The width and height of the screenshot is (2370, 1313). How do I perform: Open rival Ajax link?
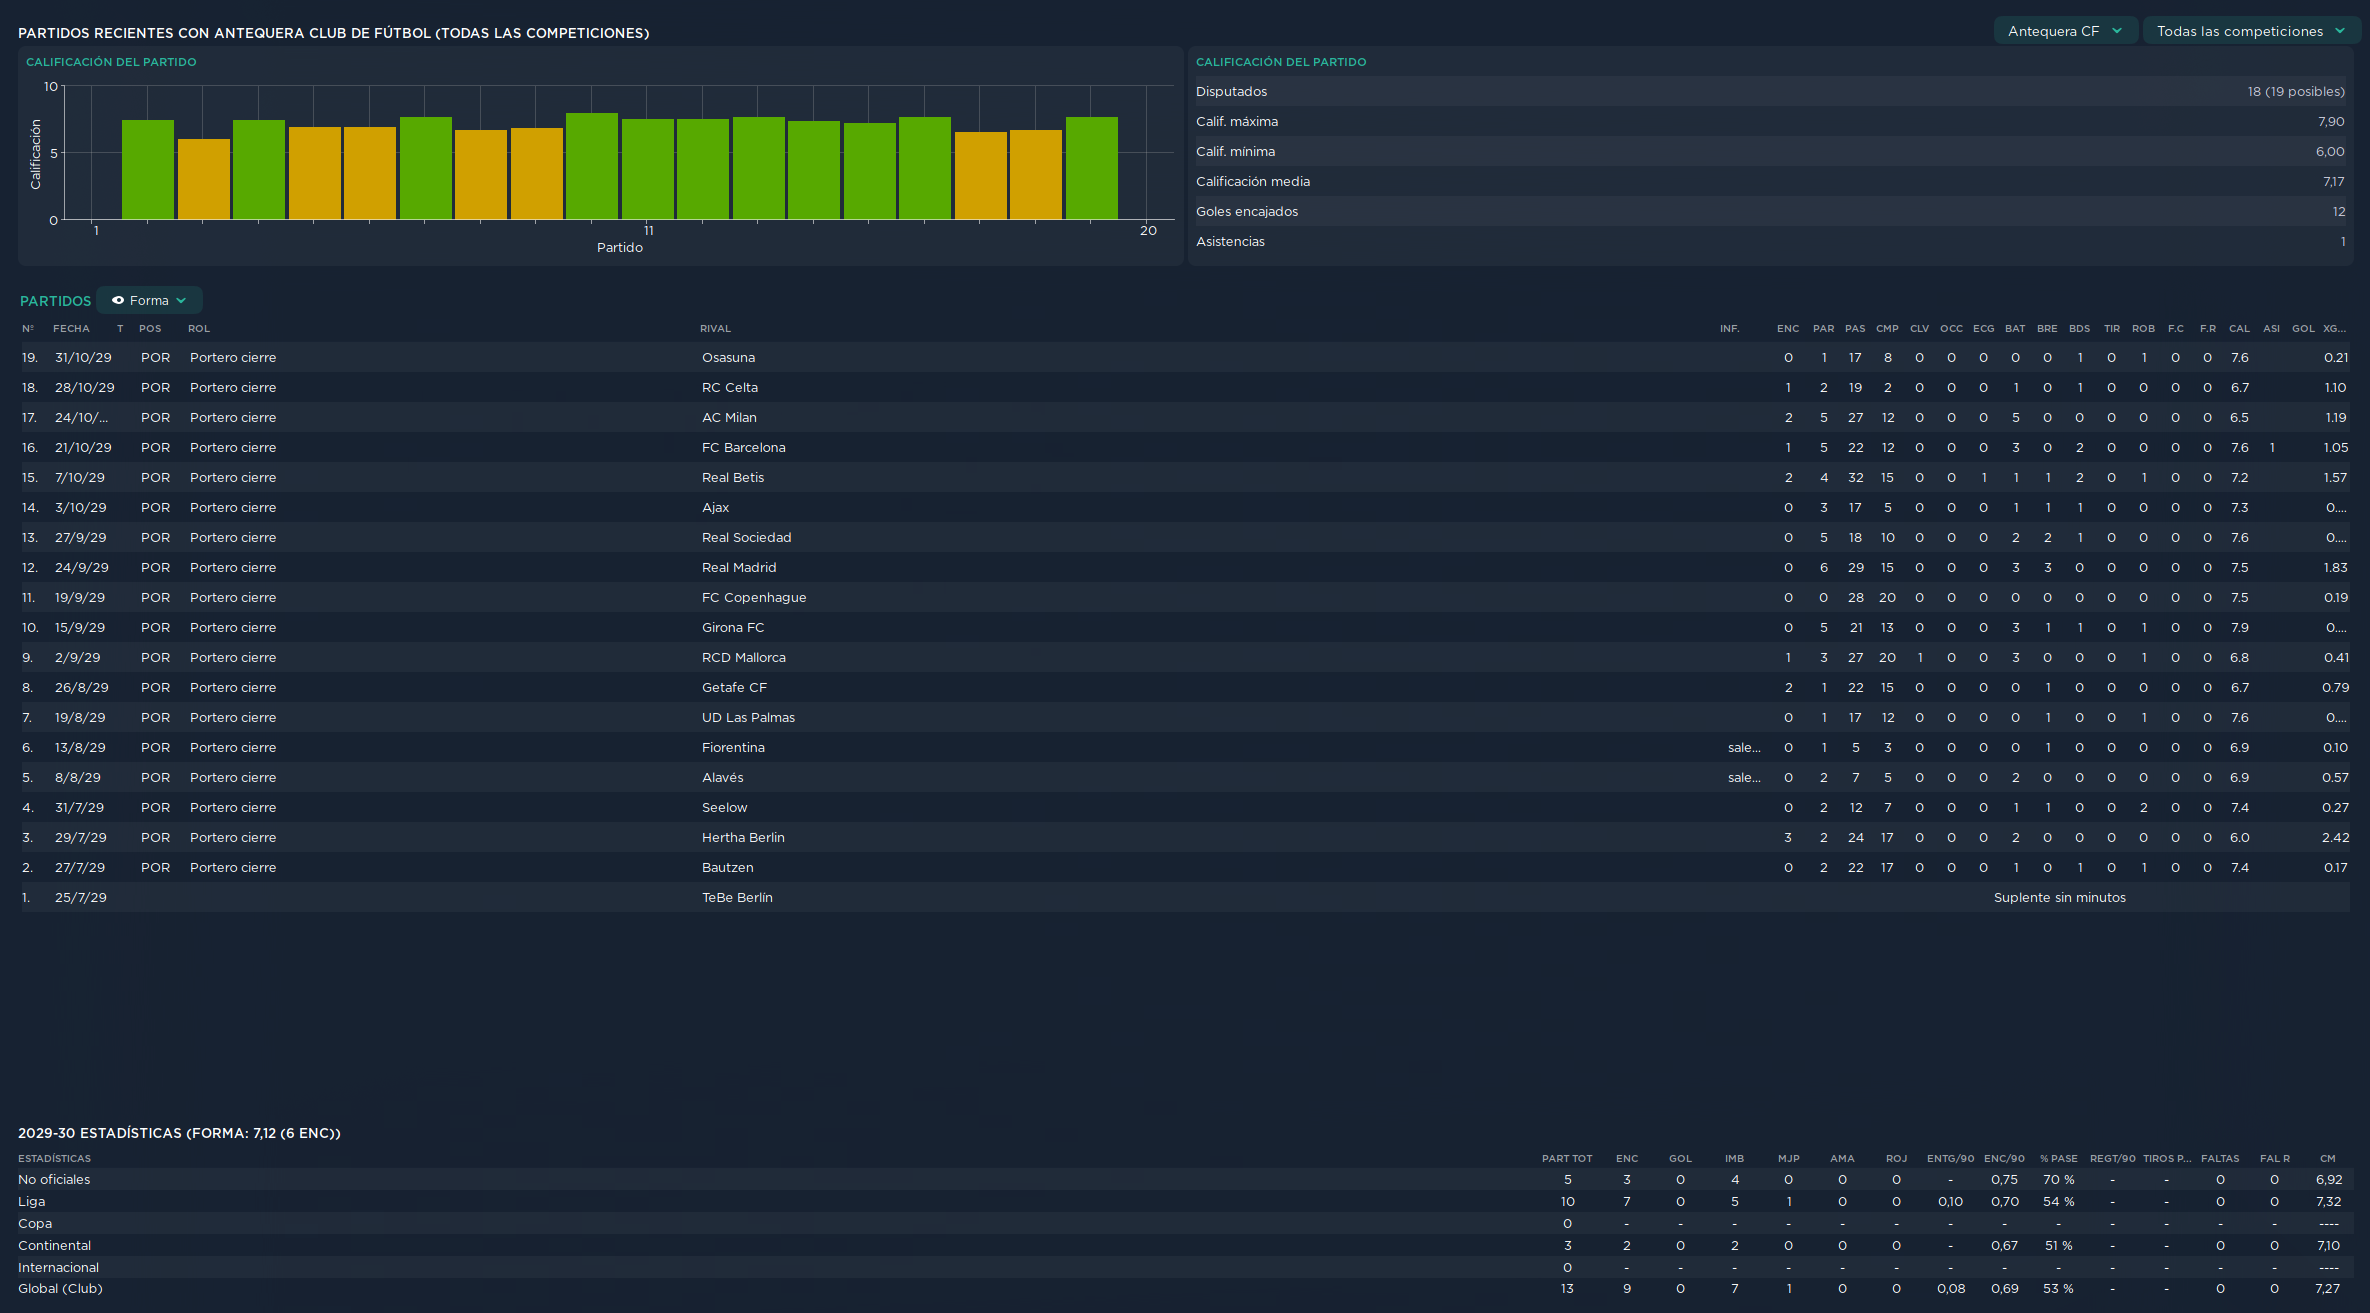[715, 508]
